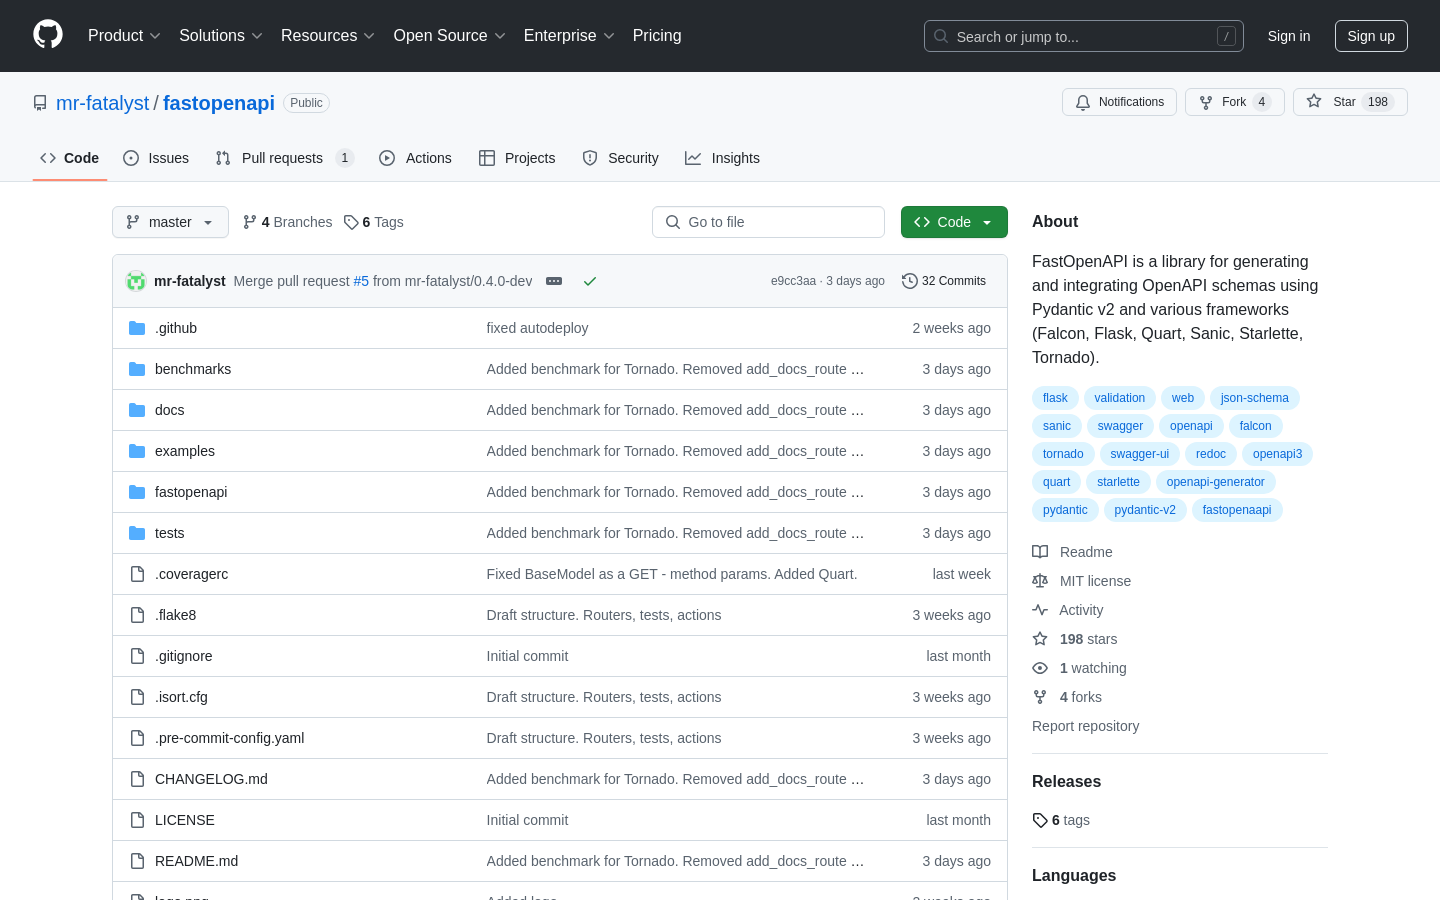Open the 198 stars link

coord(1088,639)
